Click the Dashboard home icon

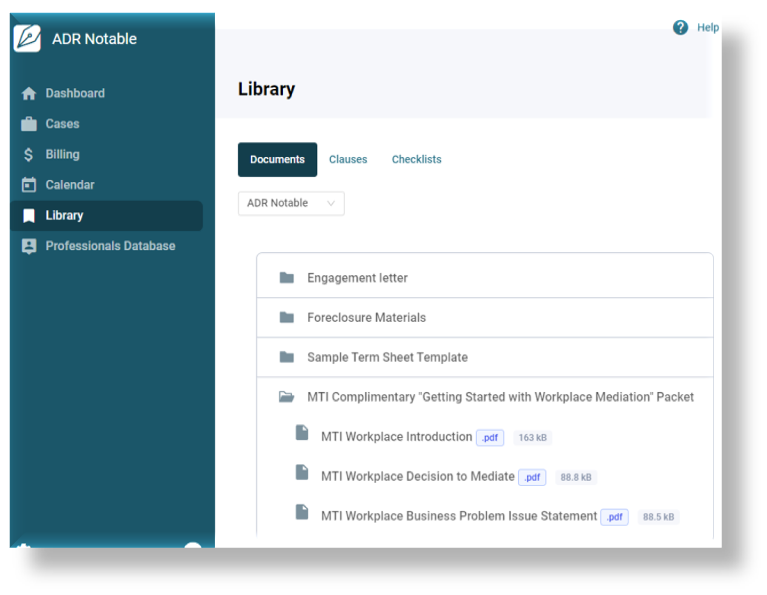pos(29,94)
